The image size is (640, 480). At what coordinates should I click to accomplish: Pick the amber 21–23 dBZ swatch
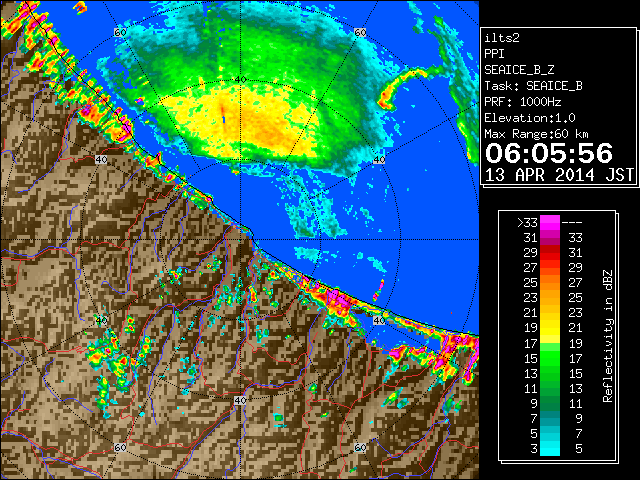(550, 313)
